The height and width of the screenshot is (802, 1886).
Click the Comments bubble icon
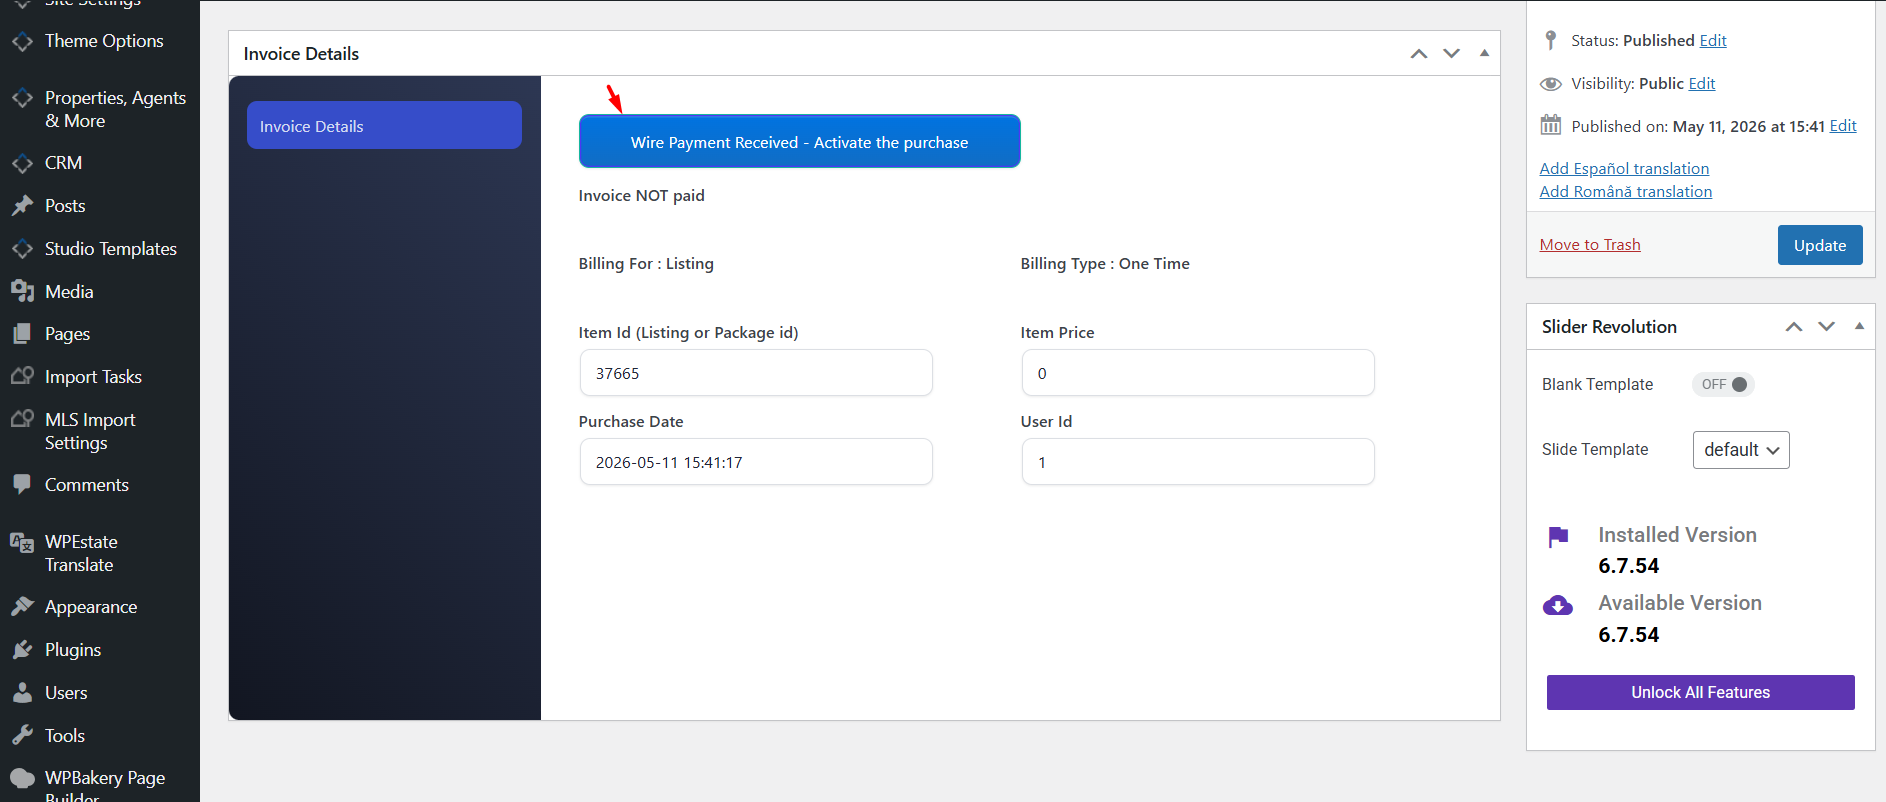click(x=22, y=485)
